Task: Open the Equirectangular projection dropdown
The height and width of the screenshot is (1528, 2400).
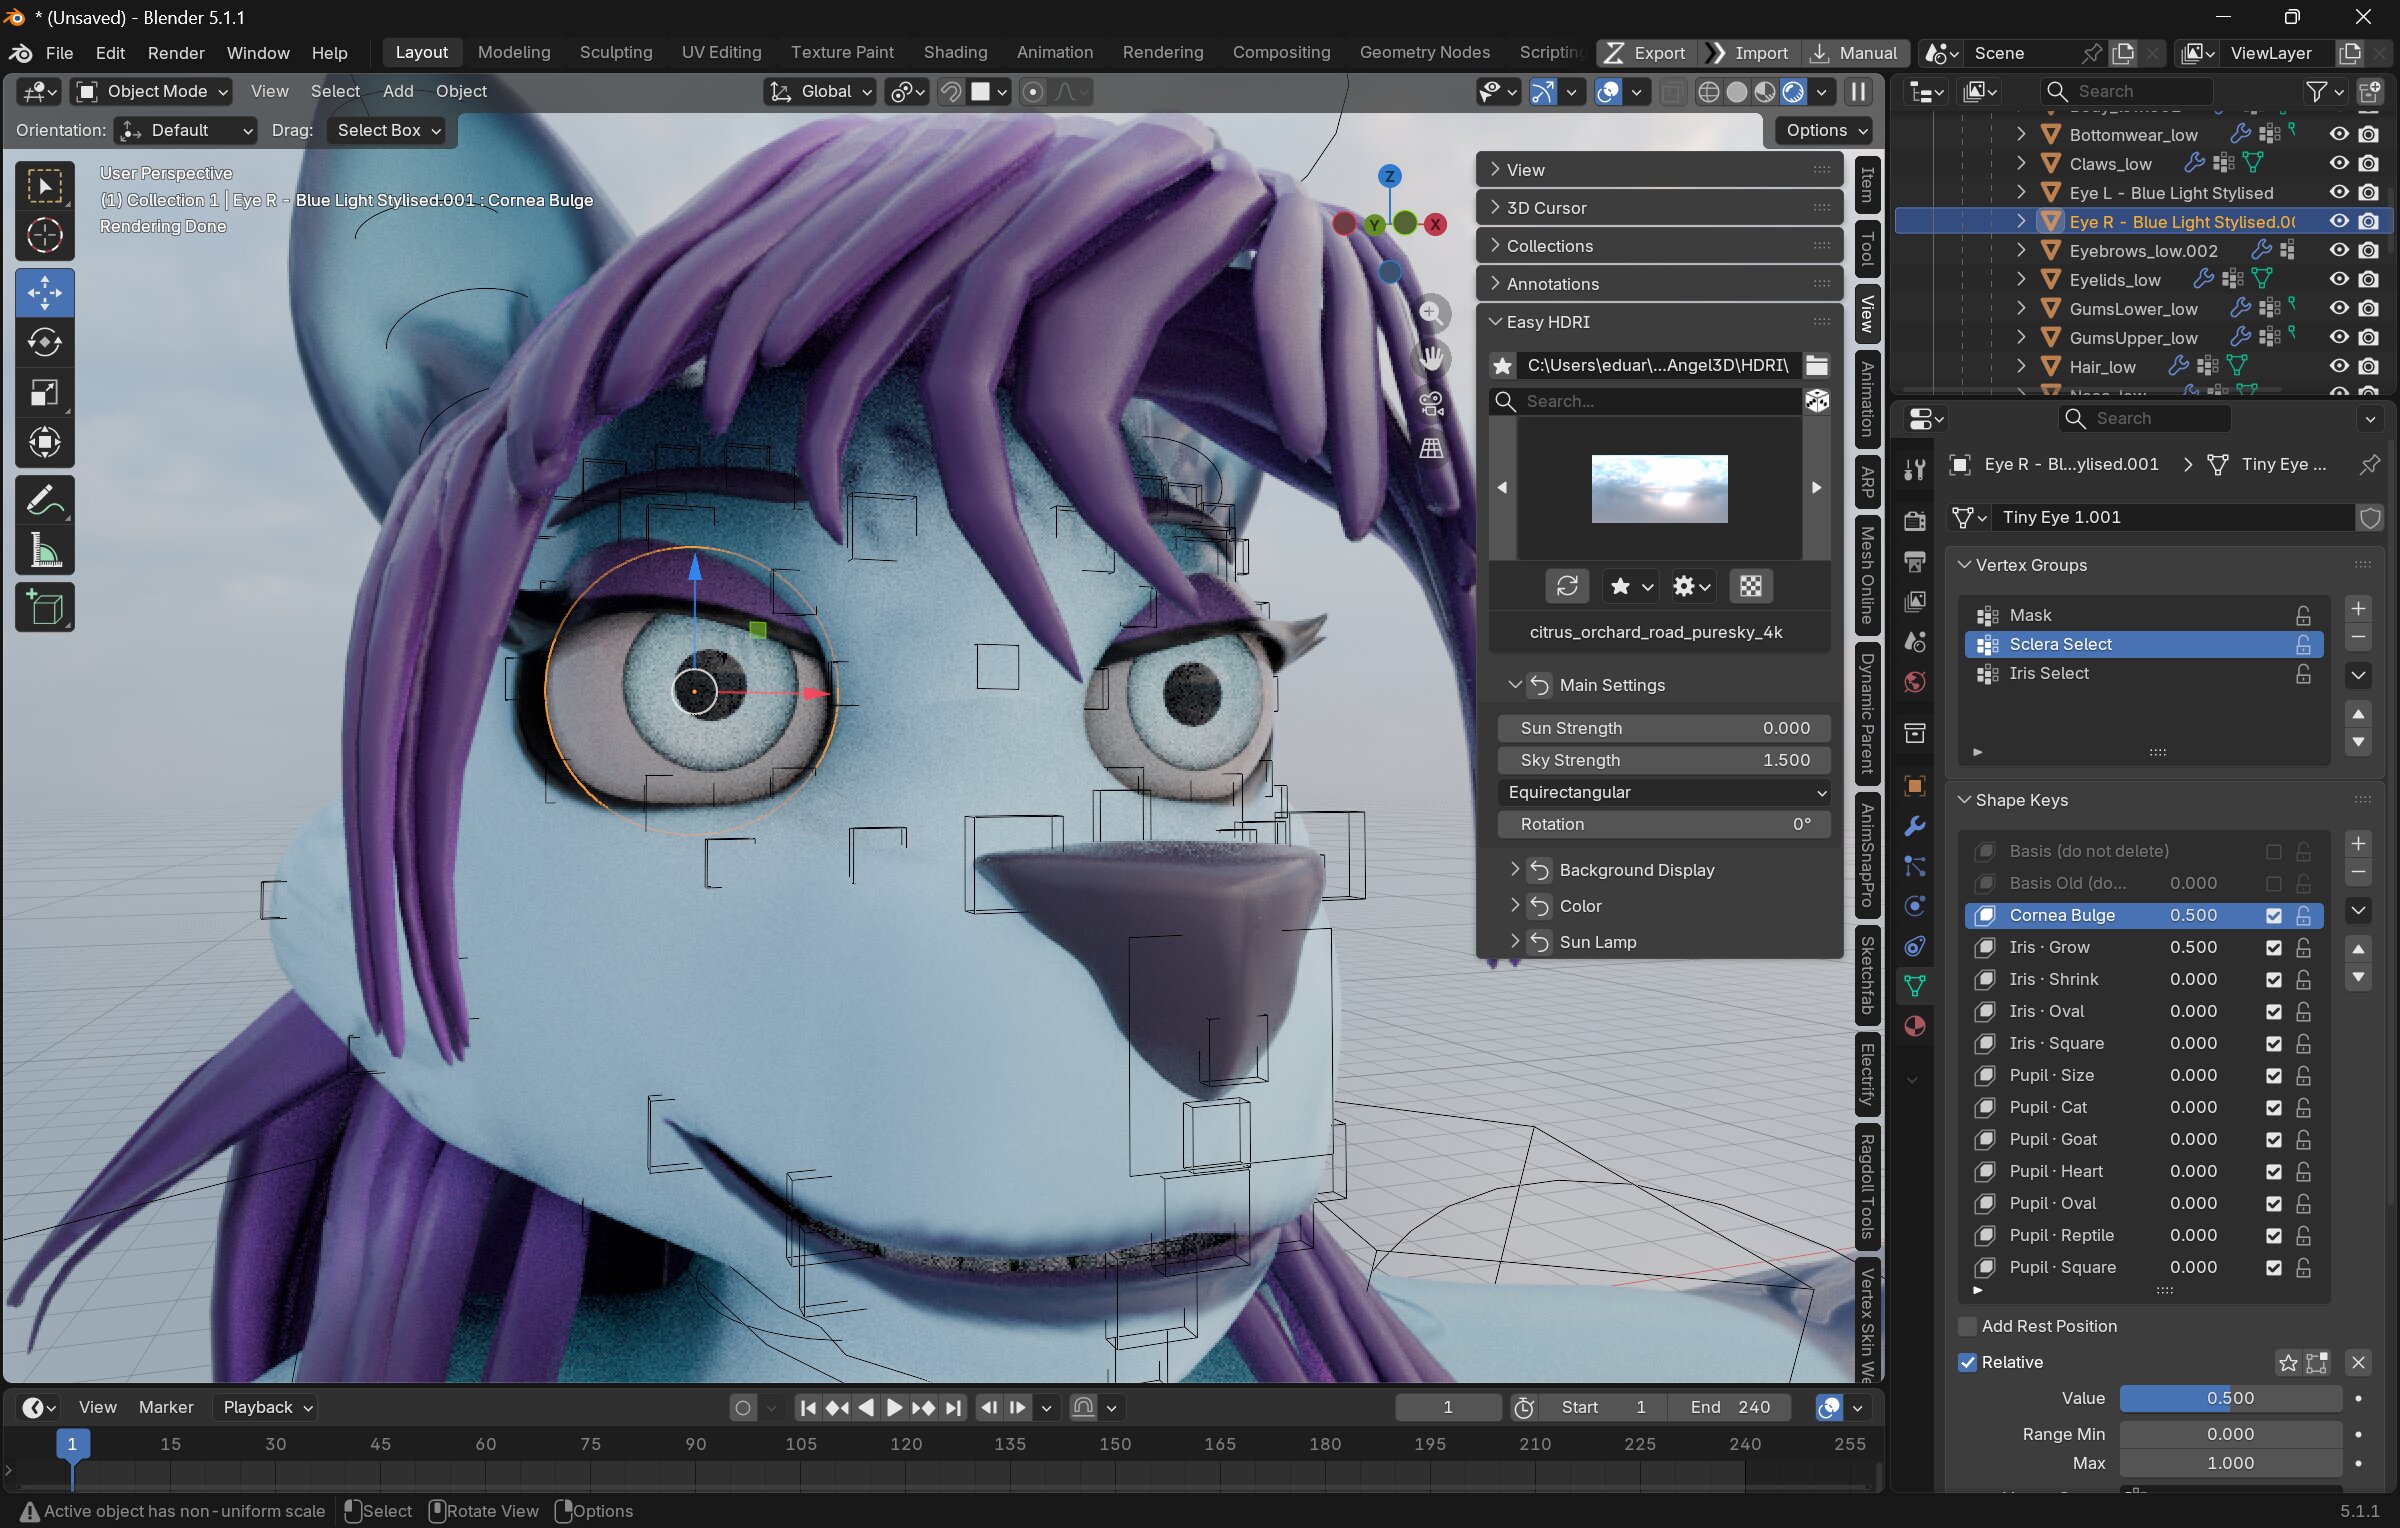Action: 1664,792
